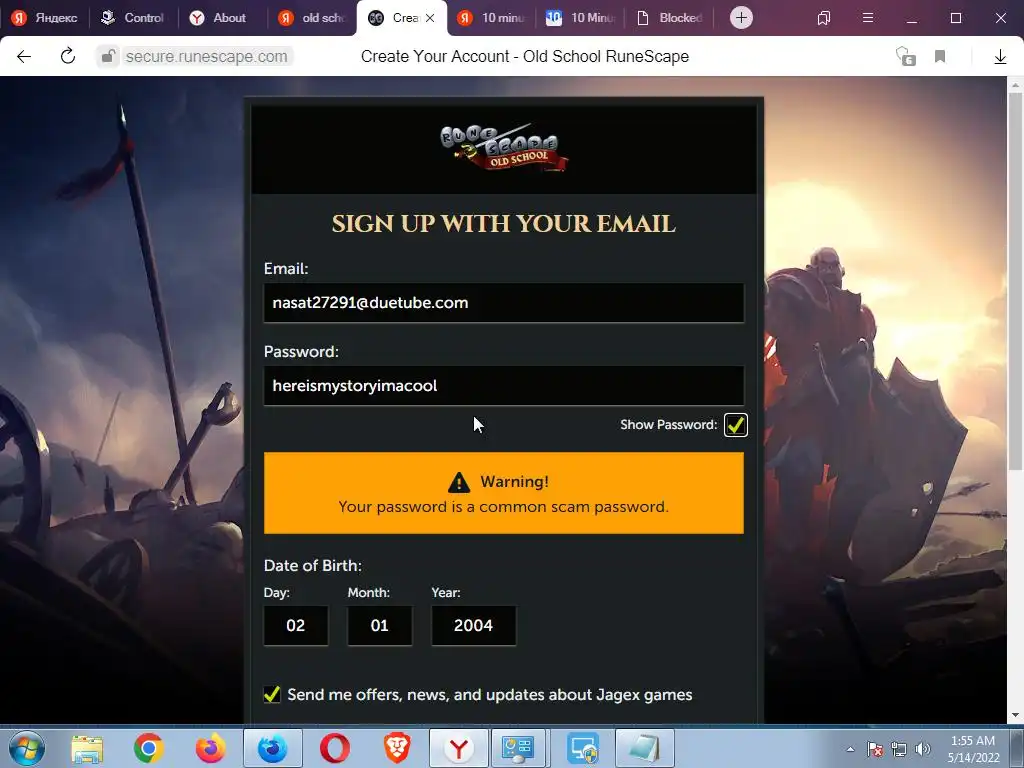Click the birth Month field
1024x768 pixels.
click(379, 625)
